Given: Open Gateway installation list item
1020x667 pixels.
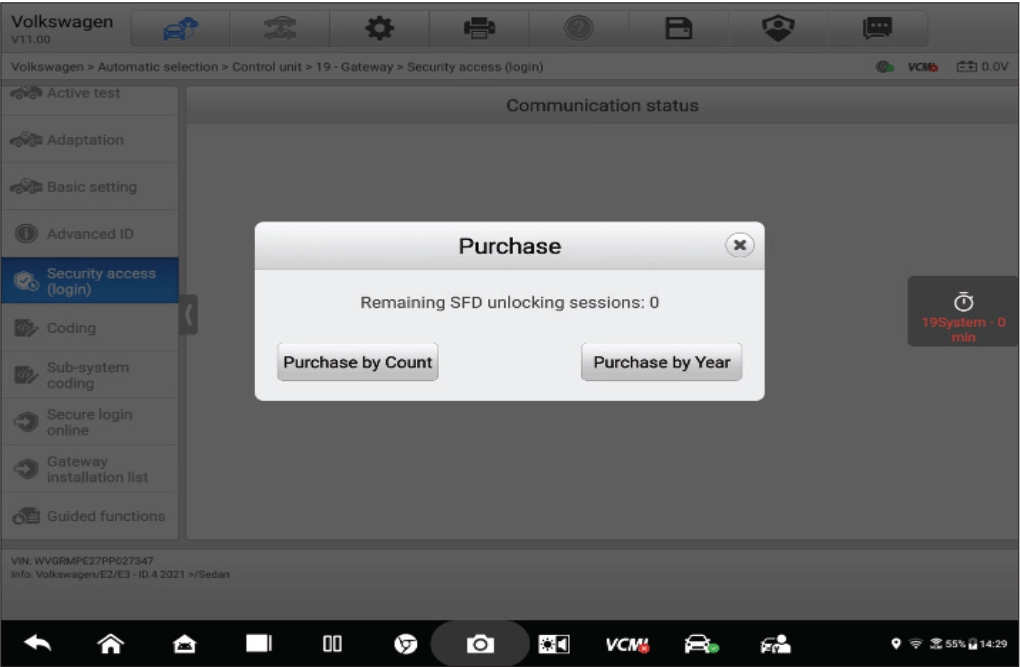Looking at the screenshot, I should (90, 469).
